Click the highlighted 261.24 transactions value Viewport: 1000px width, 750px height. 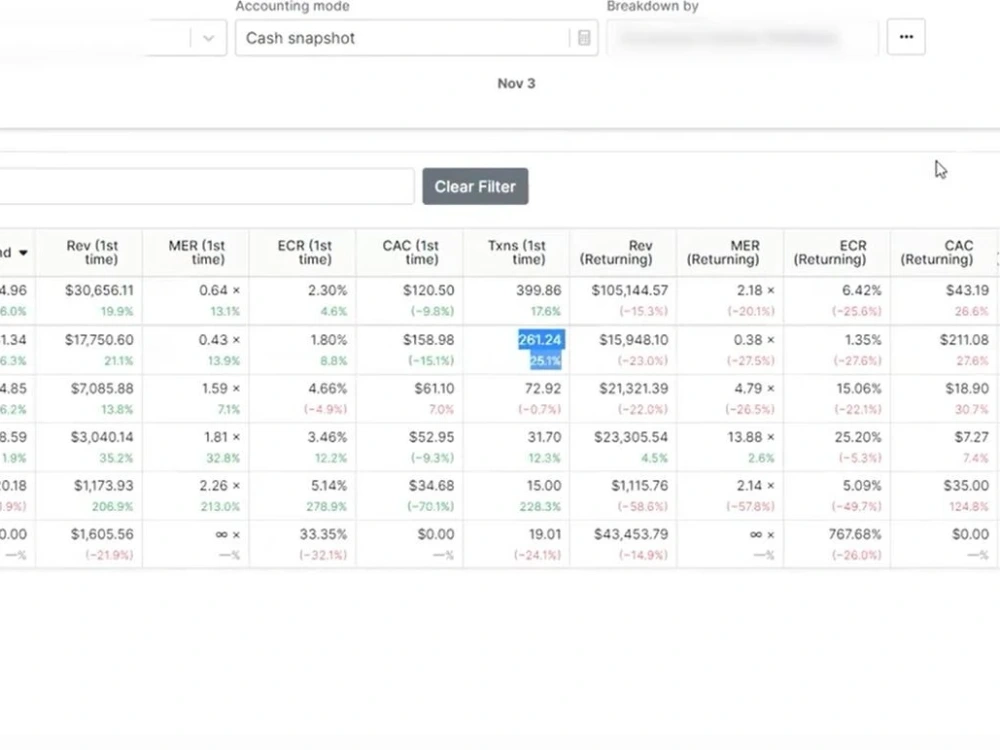coord(540,340)
